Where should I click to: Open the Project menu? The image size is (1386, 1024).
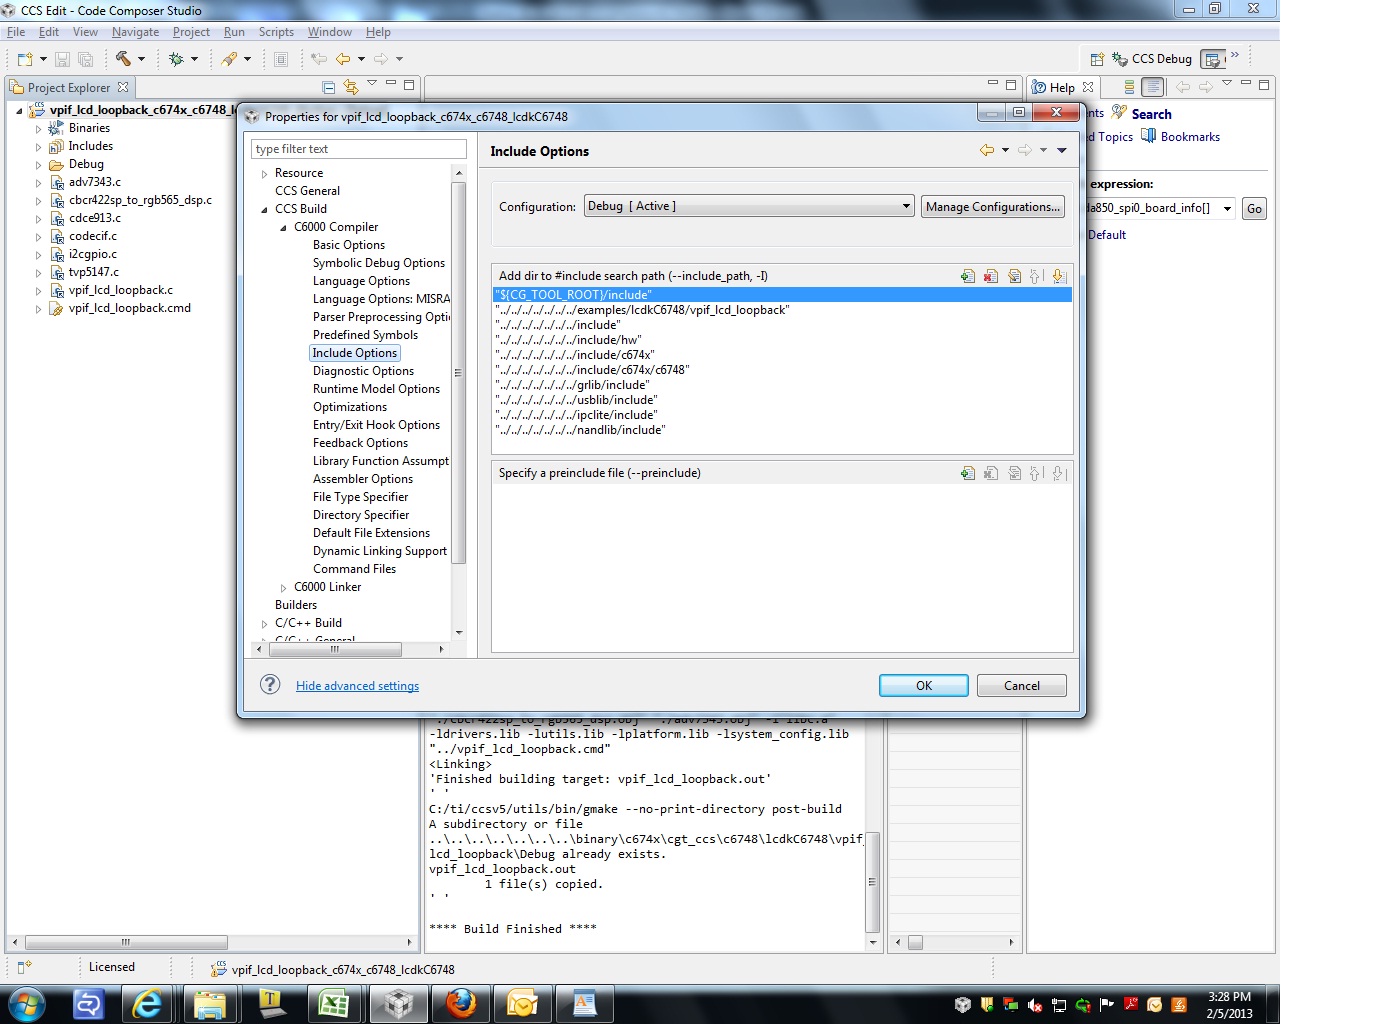click(191, 32)
